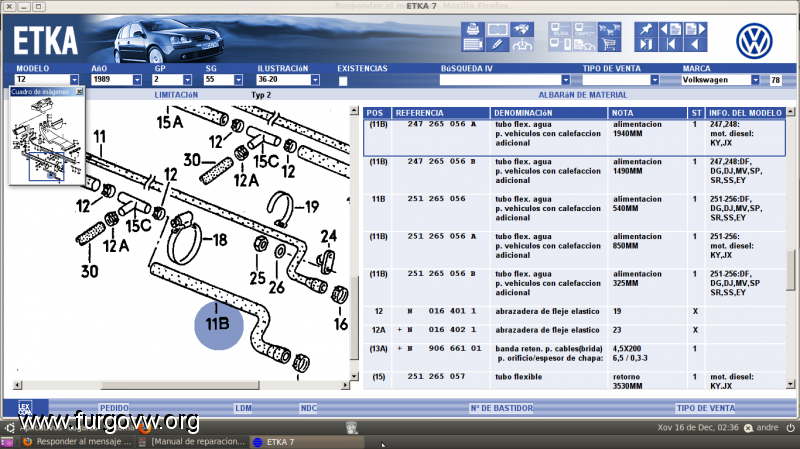The image size is (800, 449).
Task: Open the Modelo dropdown showing T2
Action: click(x=74, y=80)
